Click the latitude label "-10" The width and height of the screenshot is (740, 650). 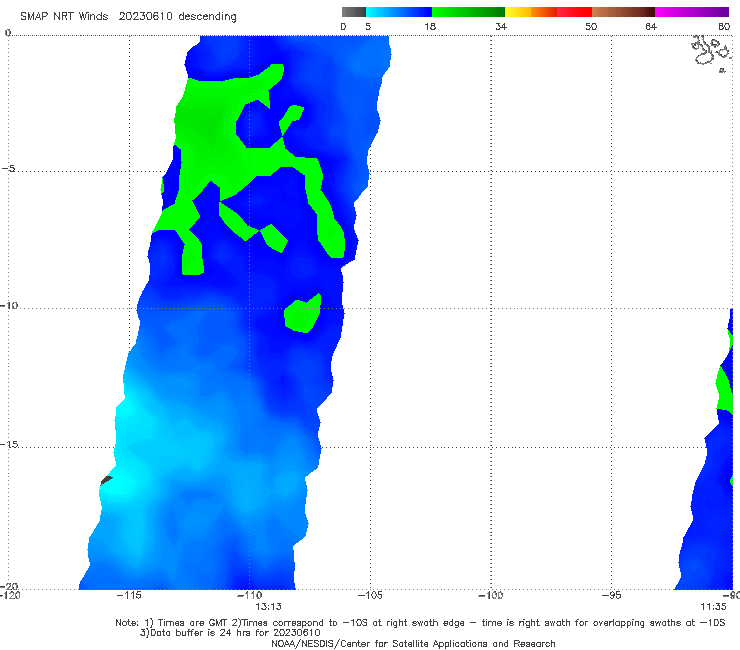coord(9,305)
